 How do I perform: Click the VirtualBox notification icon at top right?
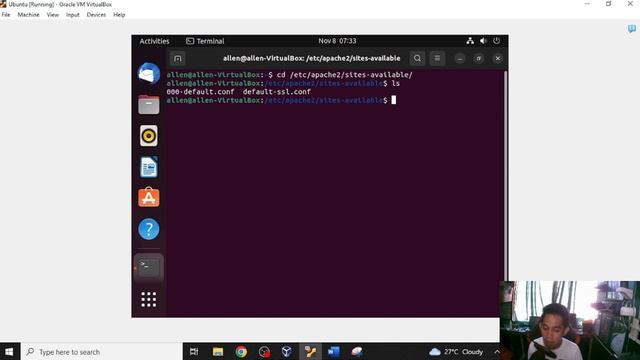[632, 29]
